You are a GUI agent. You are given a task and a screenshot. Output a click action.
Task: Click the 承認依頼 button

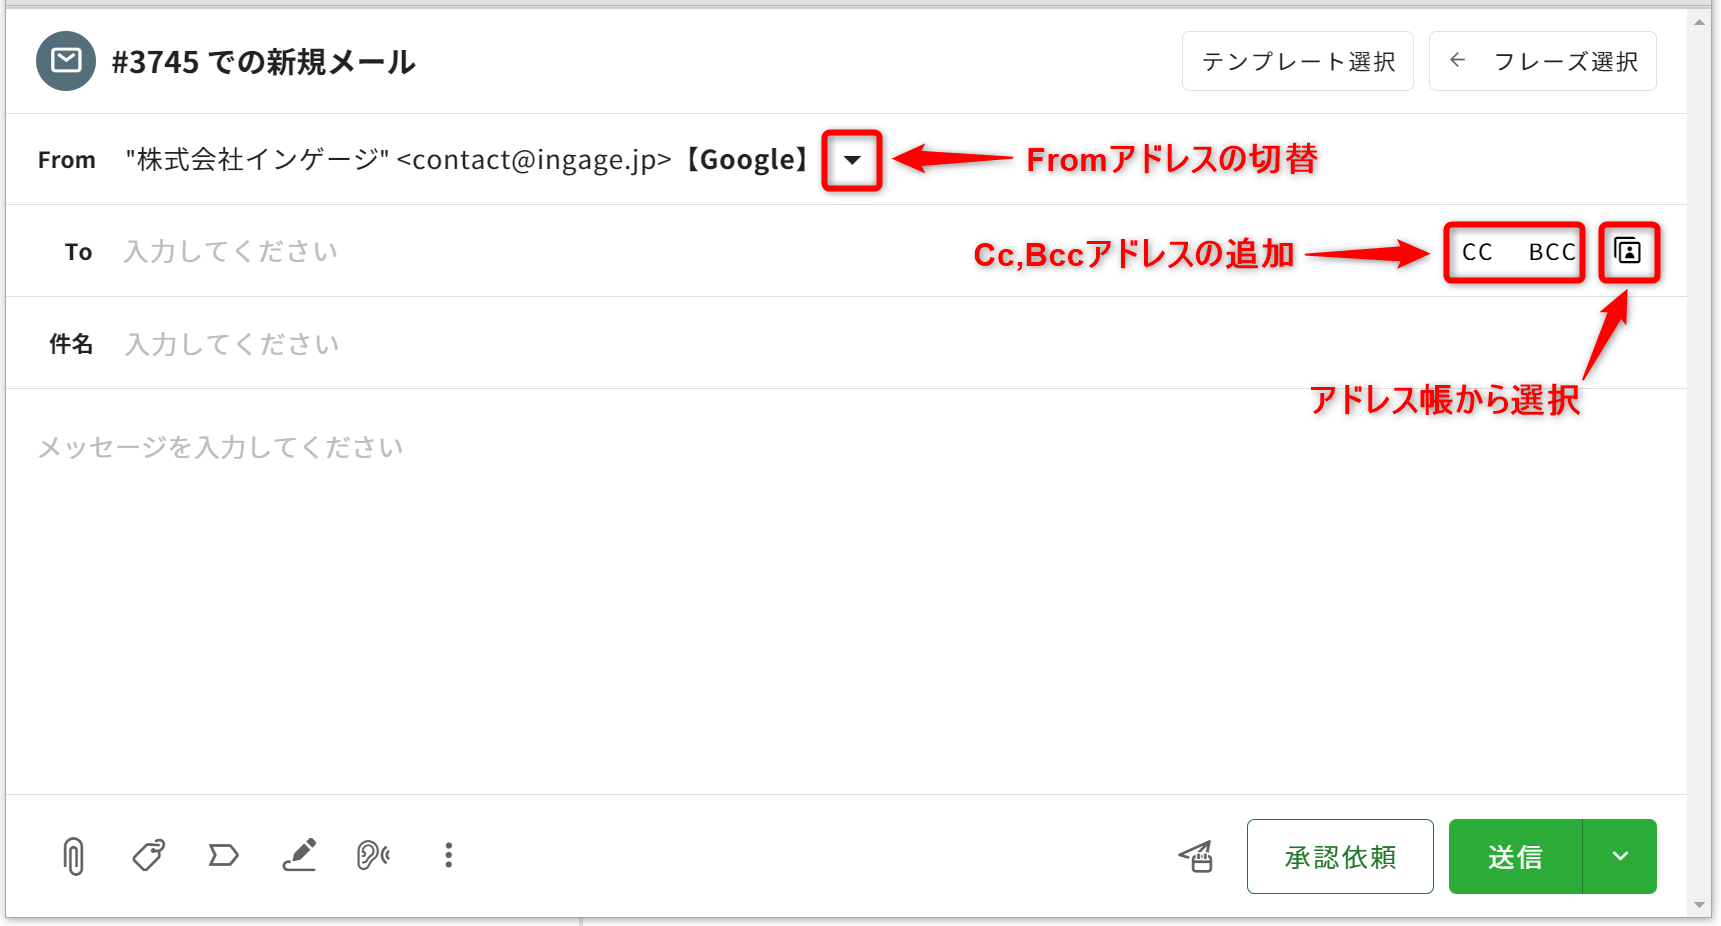tap(1340, 857)
